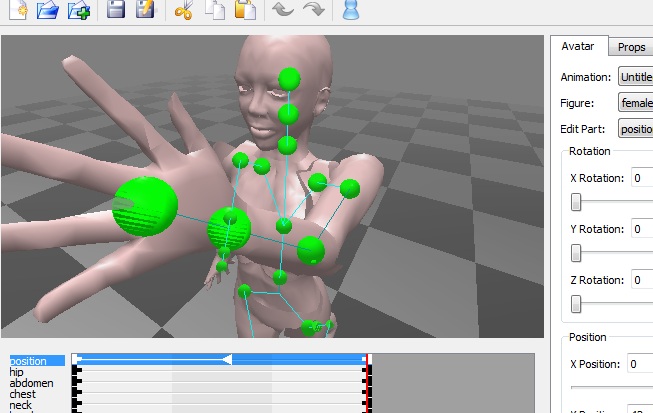The image size is (653, 413).
Task: Click the neck track's first keyframe marker
Action: coord(77,403)
